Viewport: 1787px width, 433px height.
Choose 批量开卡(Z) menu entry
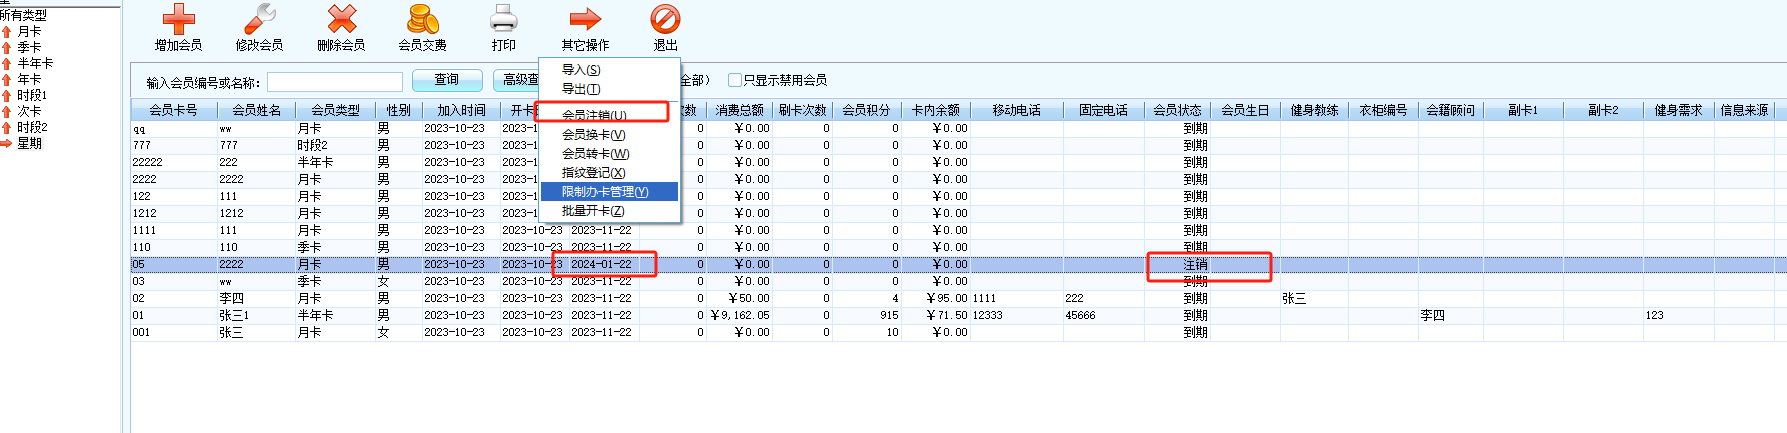[x=593, y=211]
